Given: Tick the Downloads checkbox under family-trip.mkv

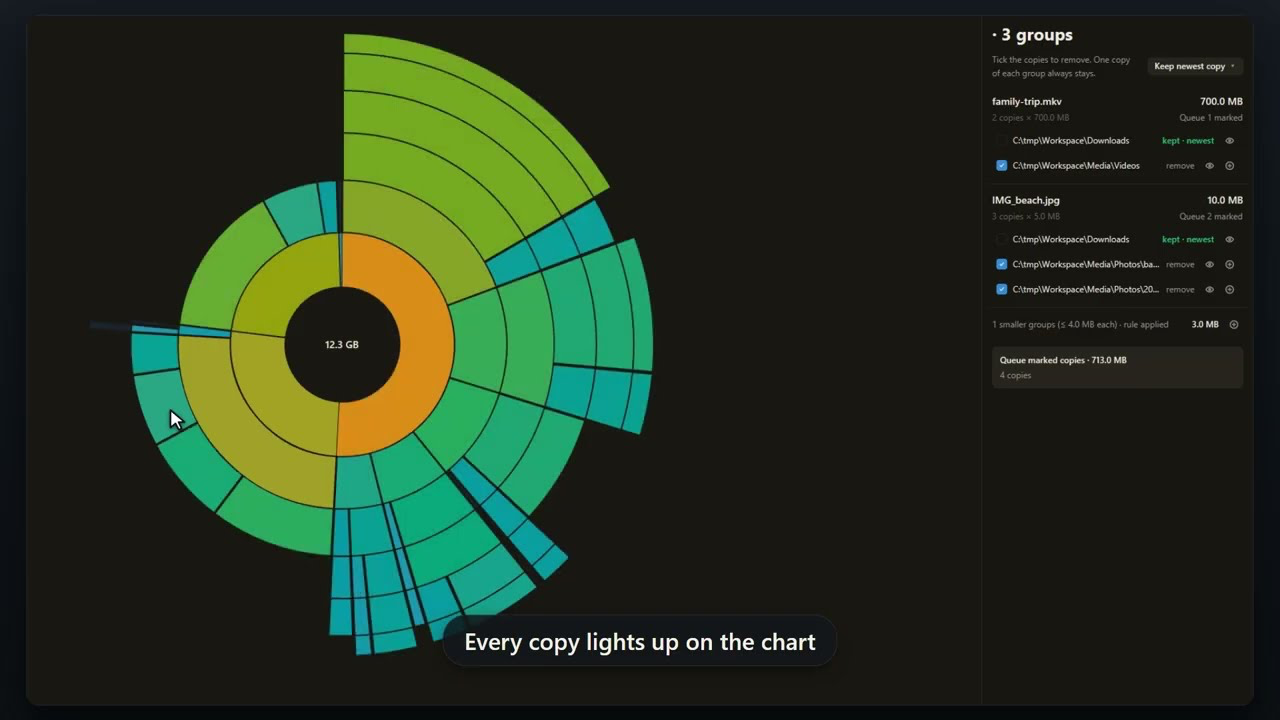Looking at the screenshot, I should pos(1001,141).
